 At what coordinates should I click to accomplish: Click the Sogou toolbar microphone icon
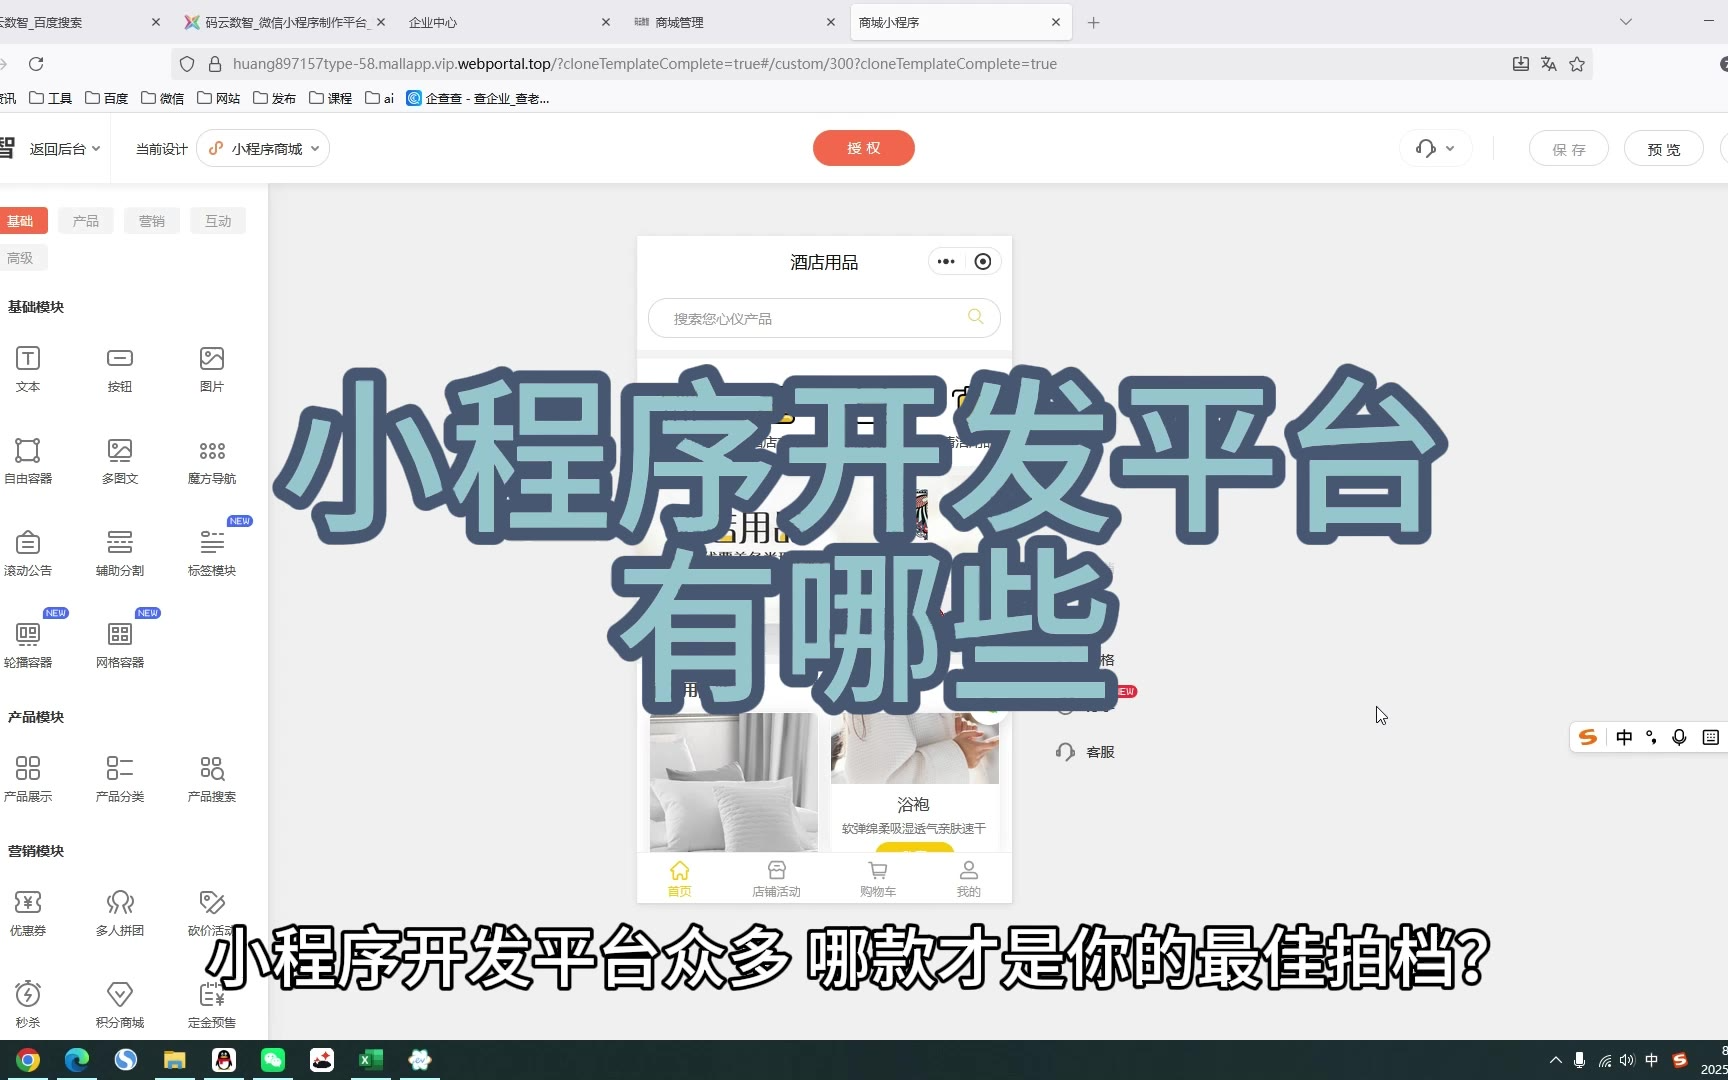pyautogui.click(x=1680, y=737)
